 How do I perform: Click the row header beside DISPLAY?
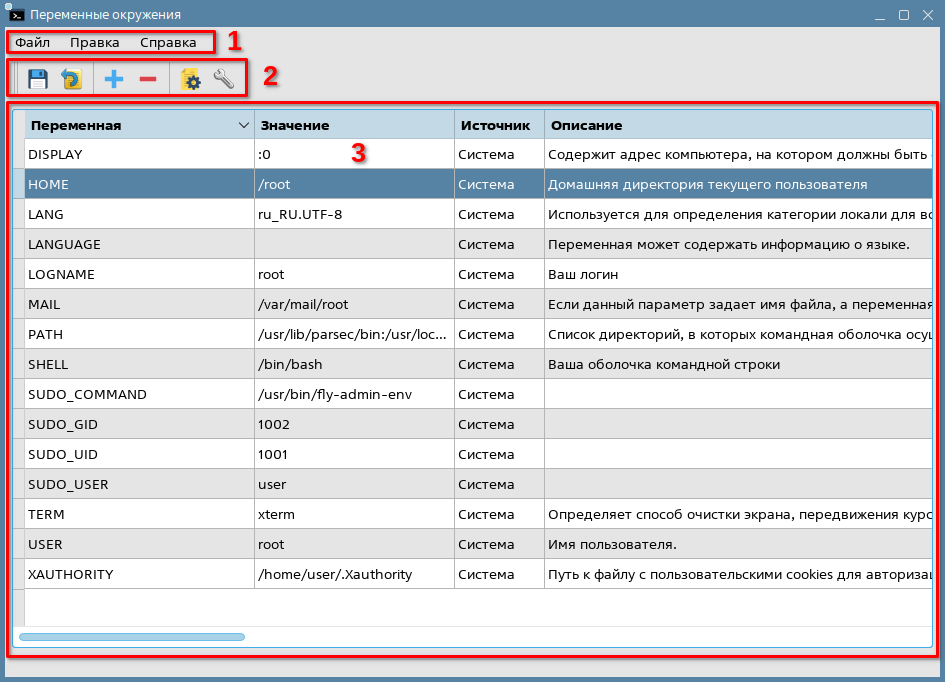point(18,154)
